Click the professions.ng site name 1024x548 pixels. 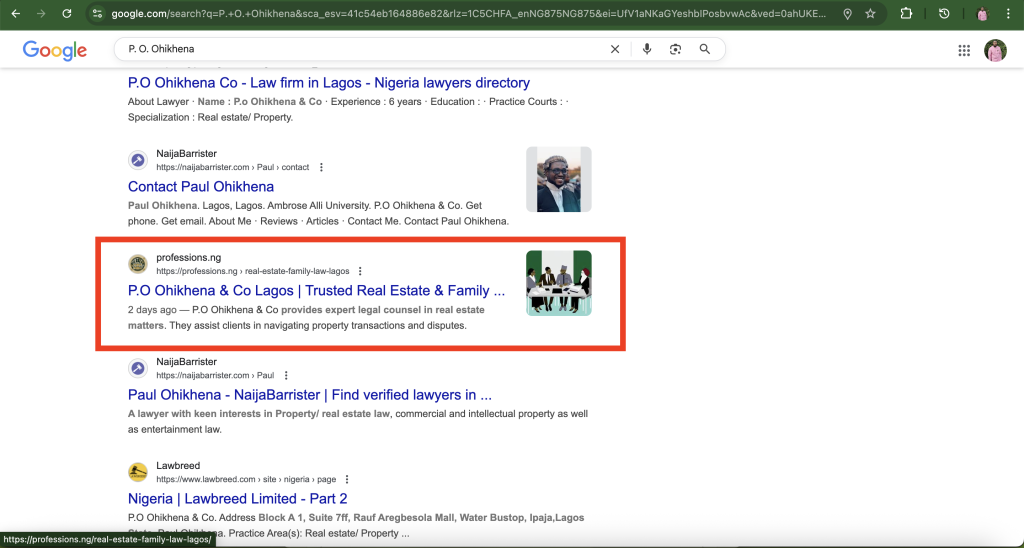tap(189, 257)
